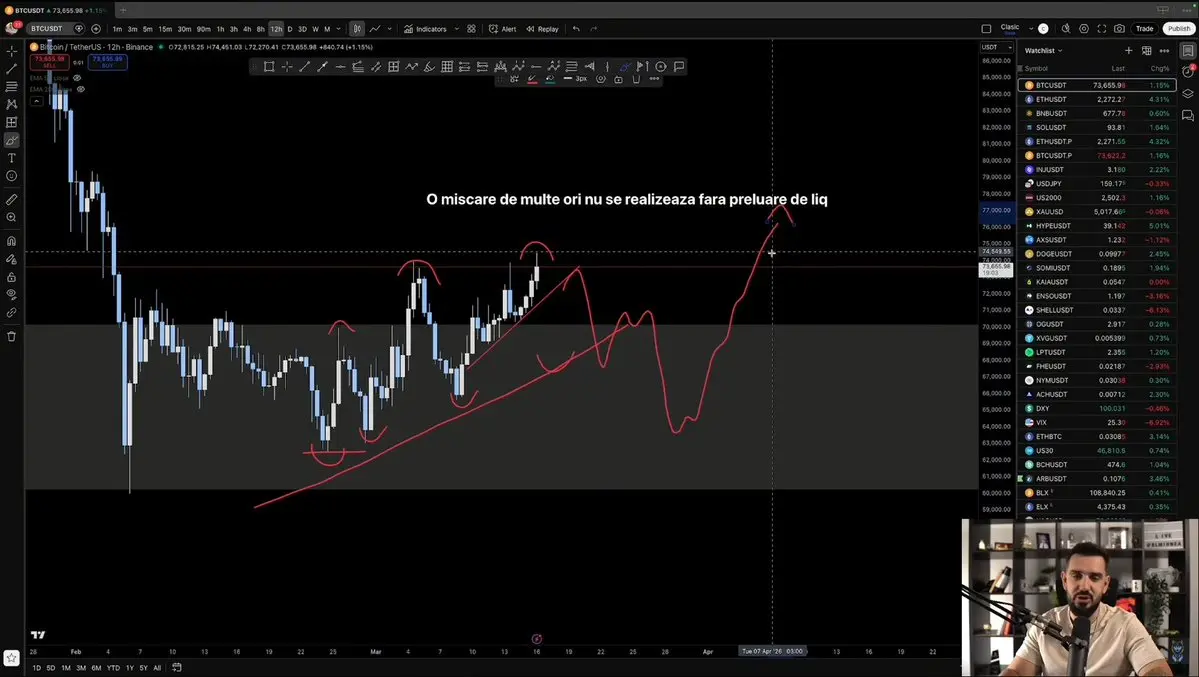Add symbol to watchlist plus icon
The height and width of the screenshot is (677, 1199).
coord(1129,50)
